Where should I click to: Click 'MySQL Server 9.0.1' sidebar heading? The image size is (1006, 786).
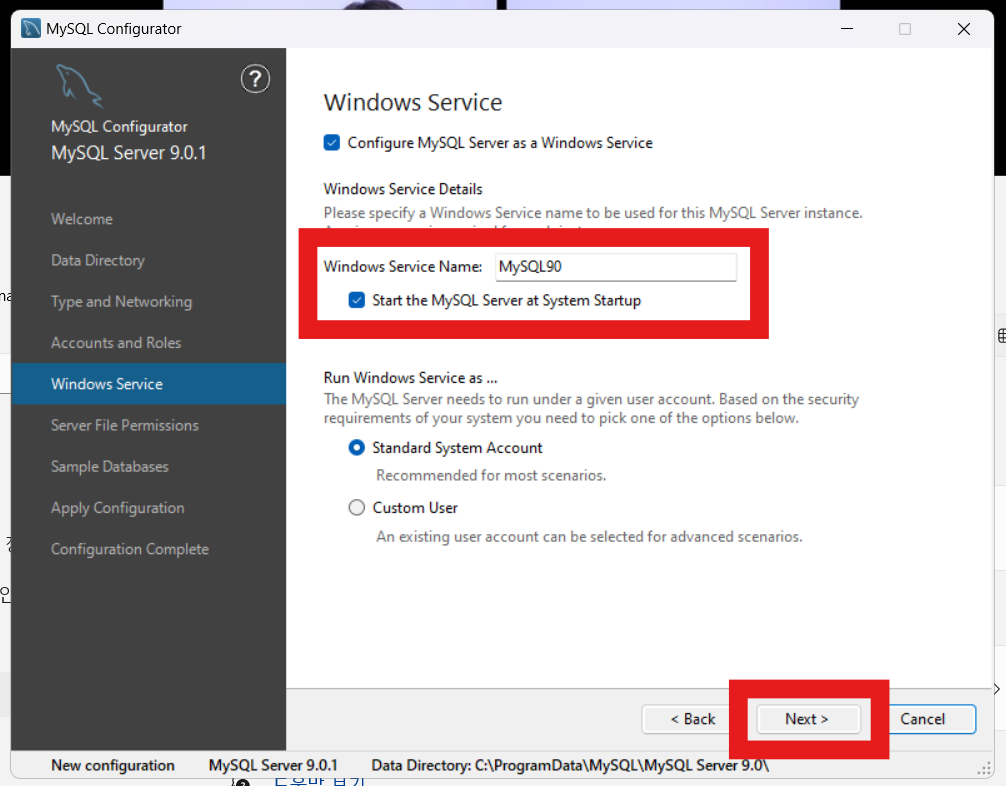click(x=128, y=153)
